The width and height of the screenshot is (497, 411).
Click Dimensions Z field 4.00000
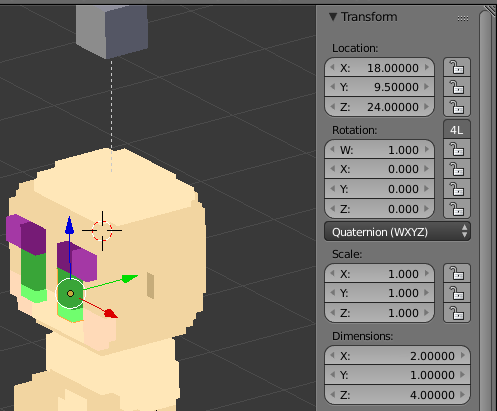pos(397,395)
